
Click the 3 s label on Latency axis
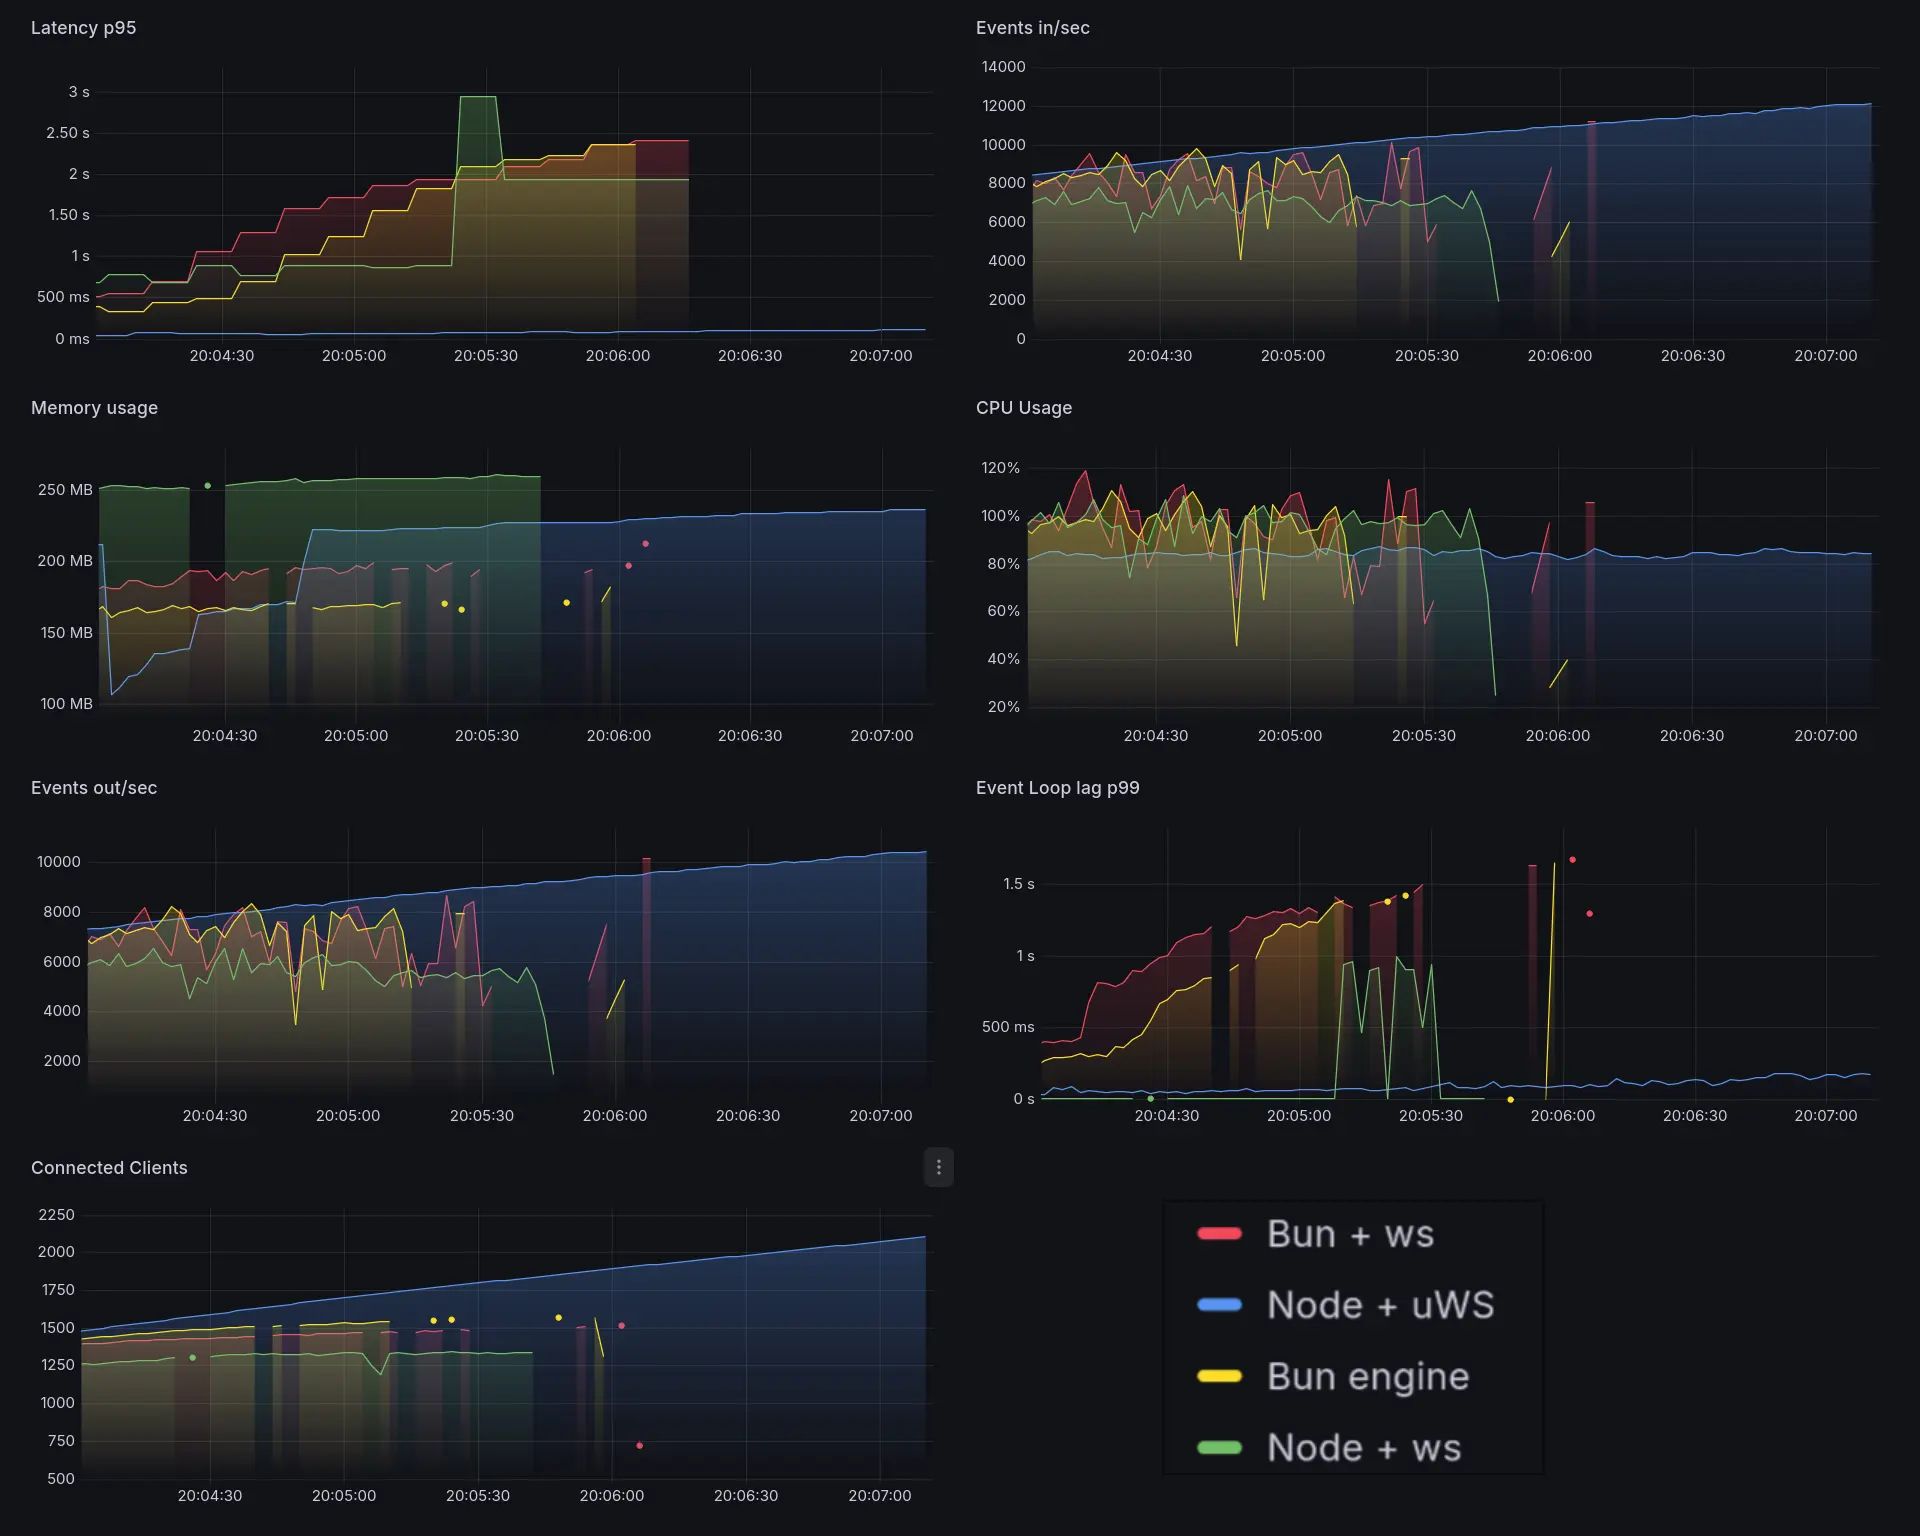[x=78, y=92]
